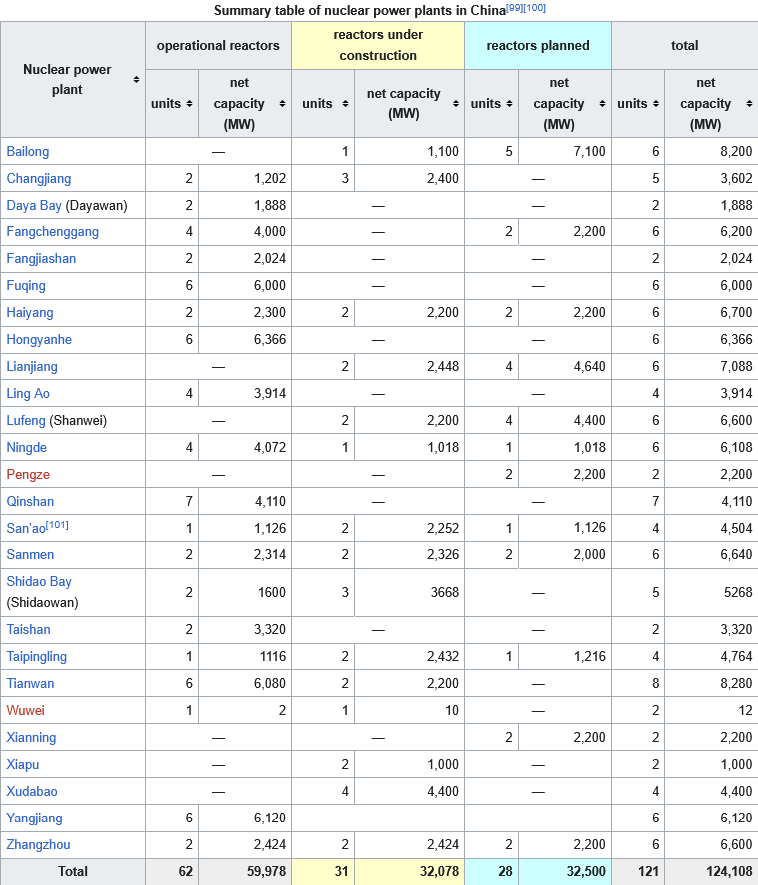
Task: Open the Qinshan plant link
Action: click(x=30, y=501)
